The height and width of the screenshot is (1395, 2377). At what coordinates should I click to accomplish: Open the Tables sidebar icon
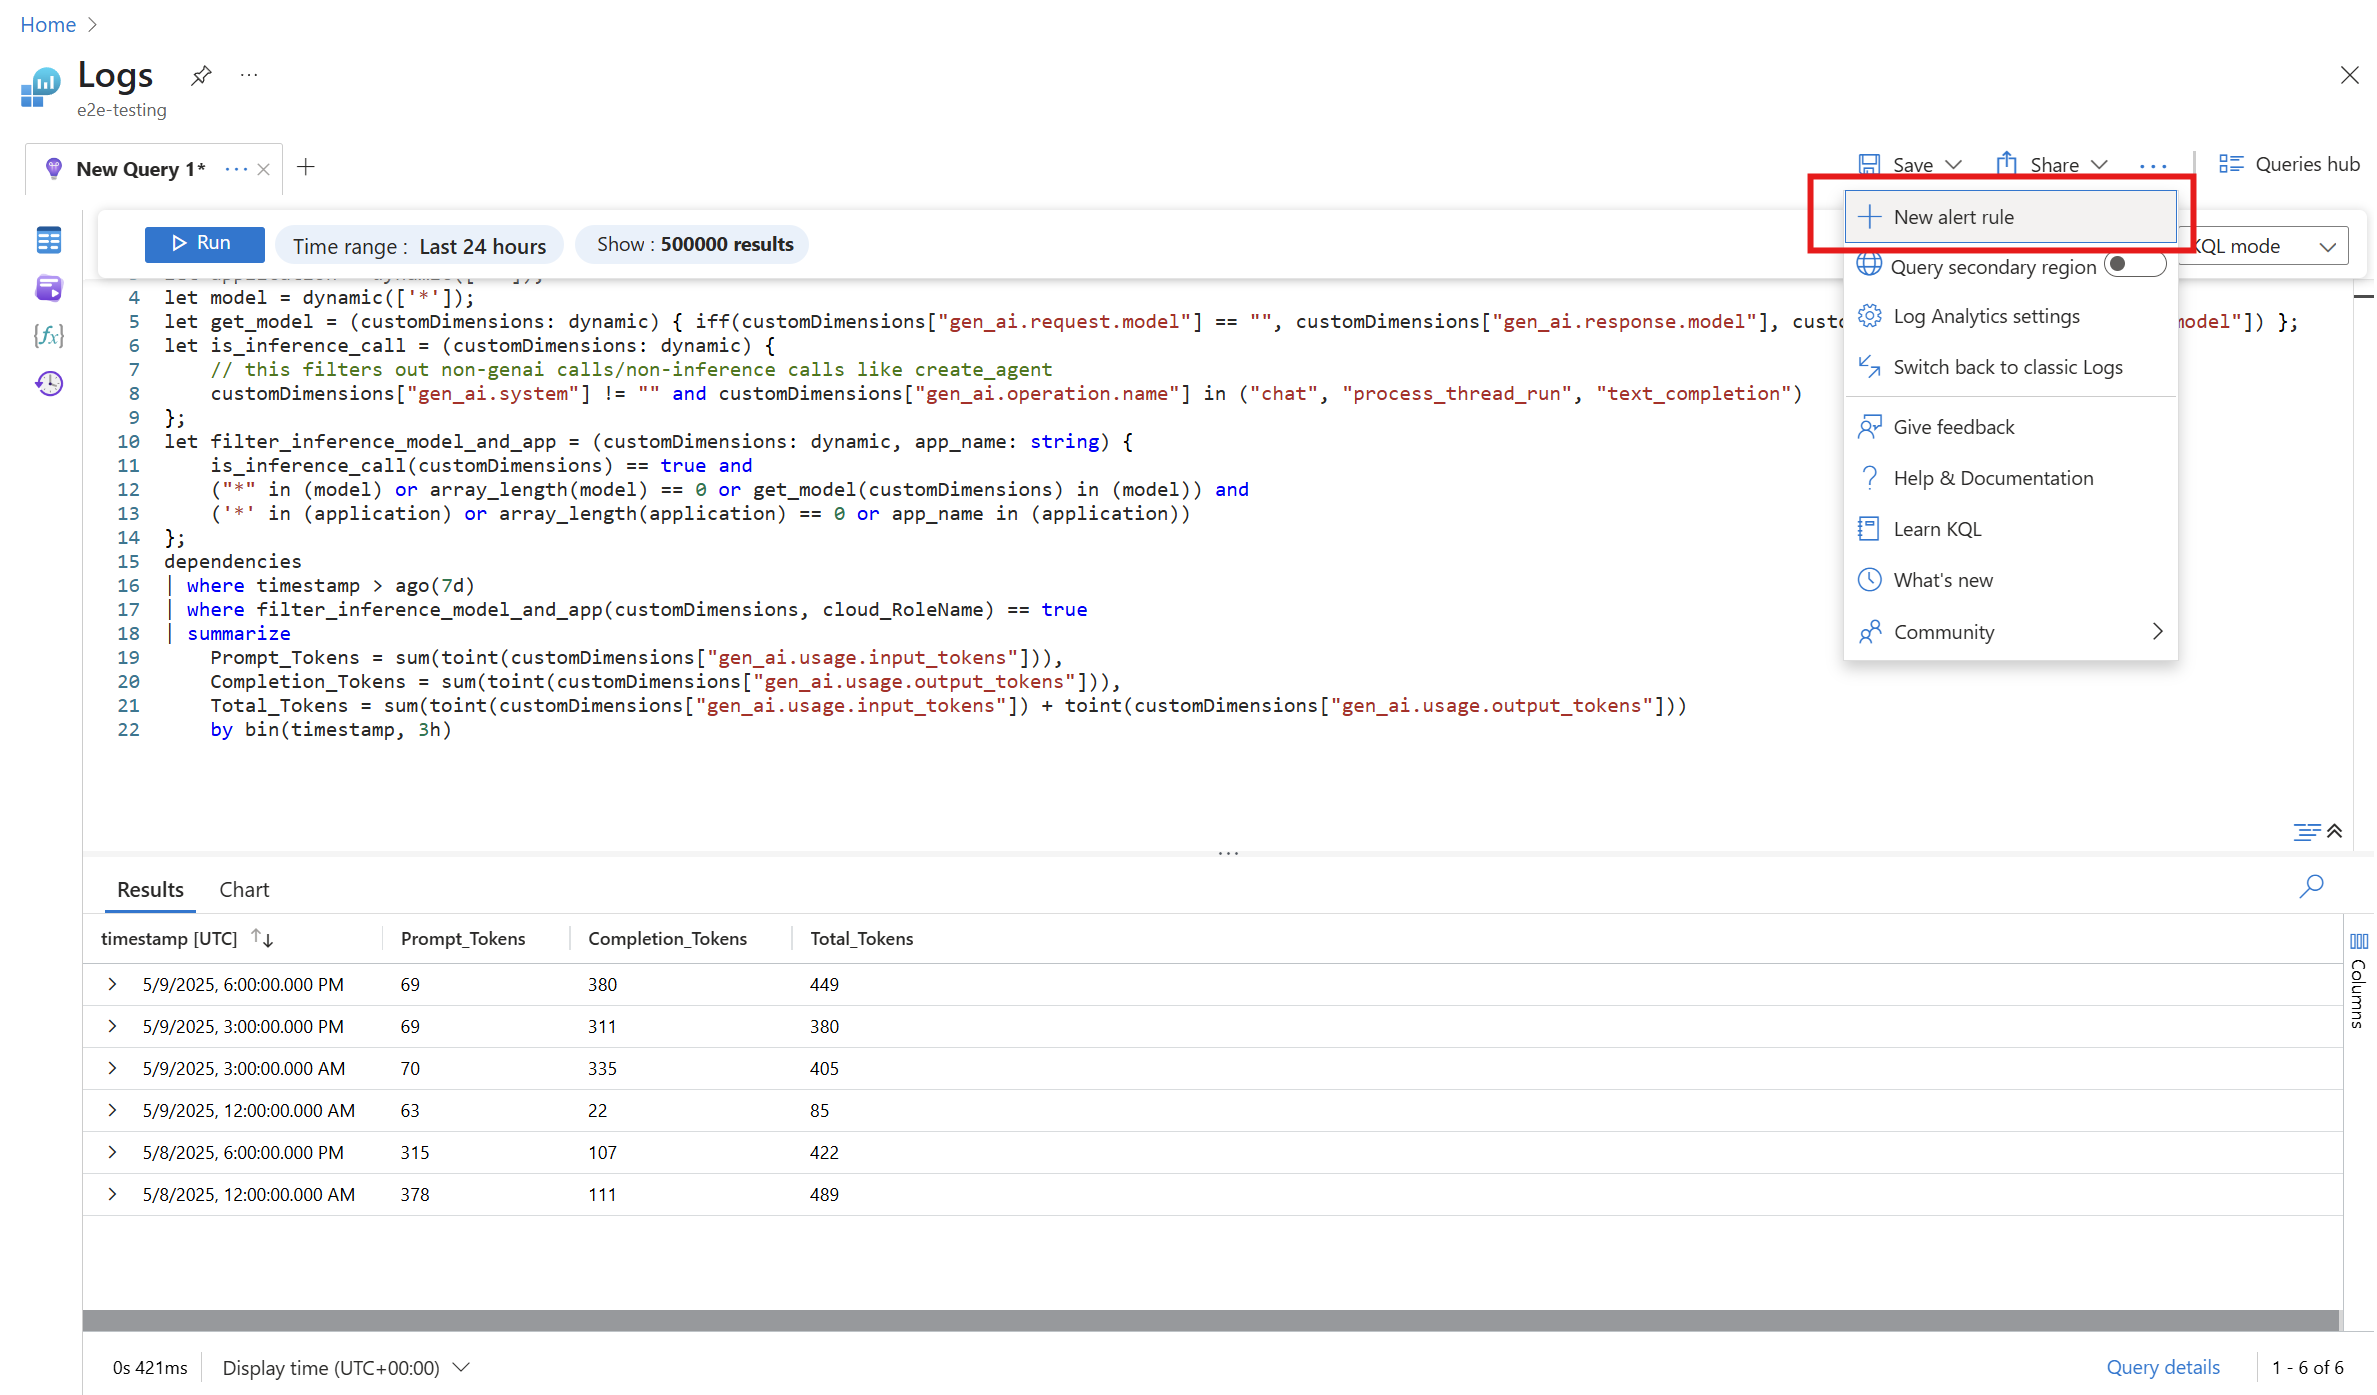point(48,240)
